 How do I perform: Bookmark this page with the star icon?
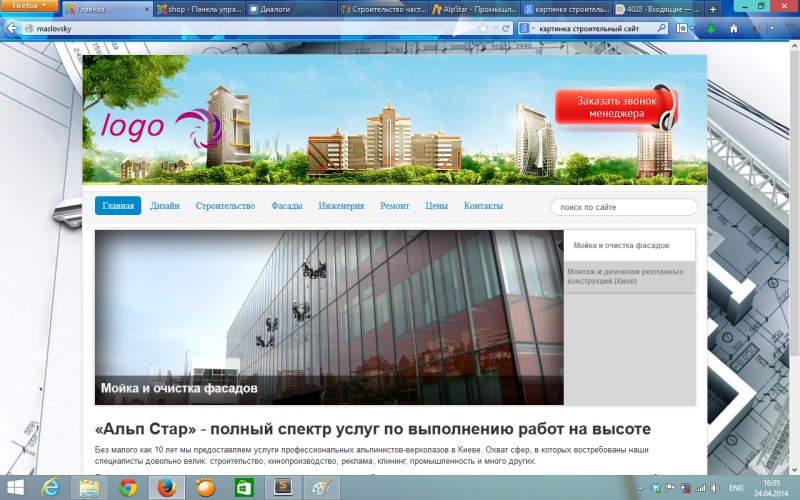(x=483, y=29)
